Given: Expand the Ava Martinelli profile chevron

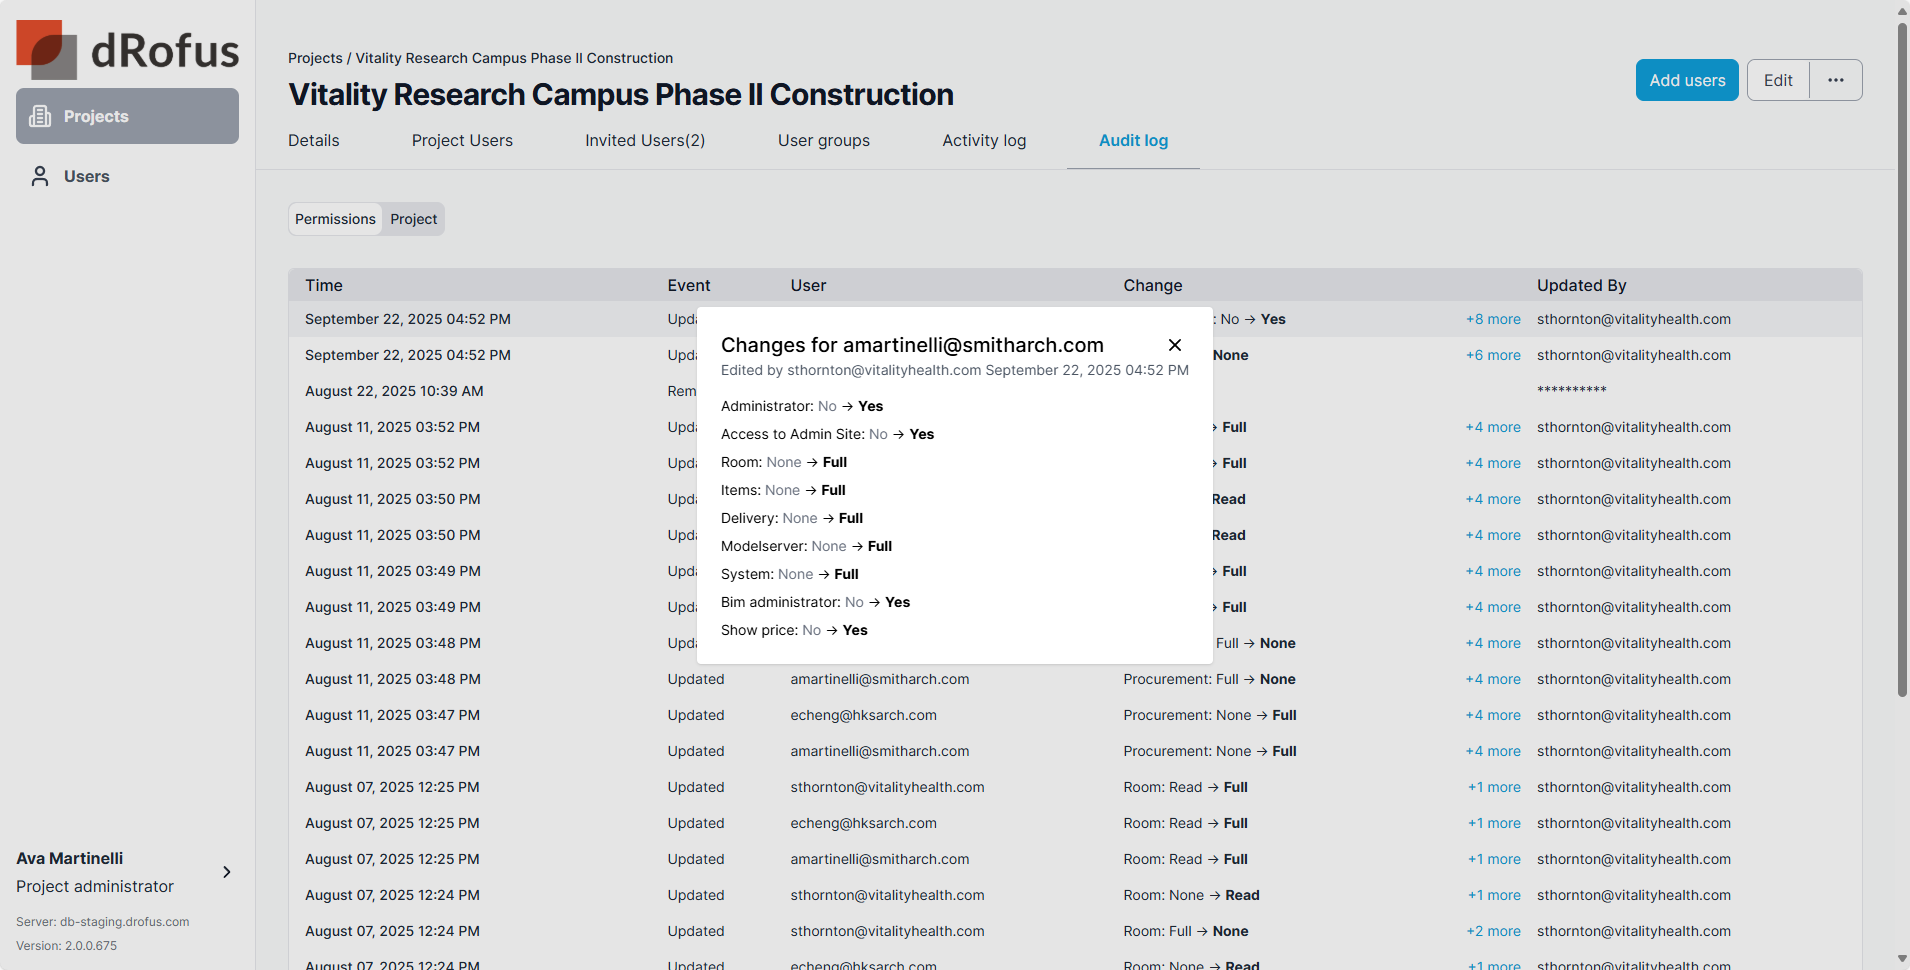Looking at the screenshot, I should click(x=227, y=872).
